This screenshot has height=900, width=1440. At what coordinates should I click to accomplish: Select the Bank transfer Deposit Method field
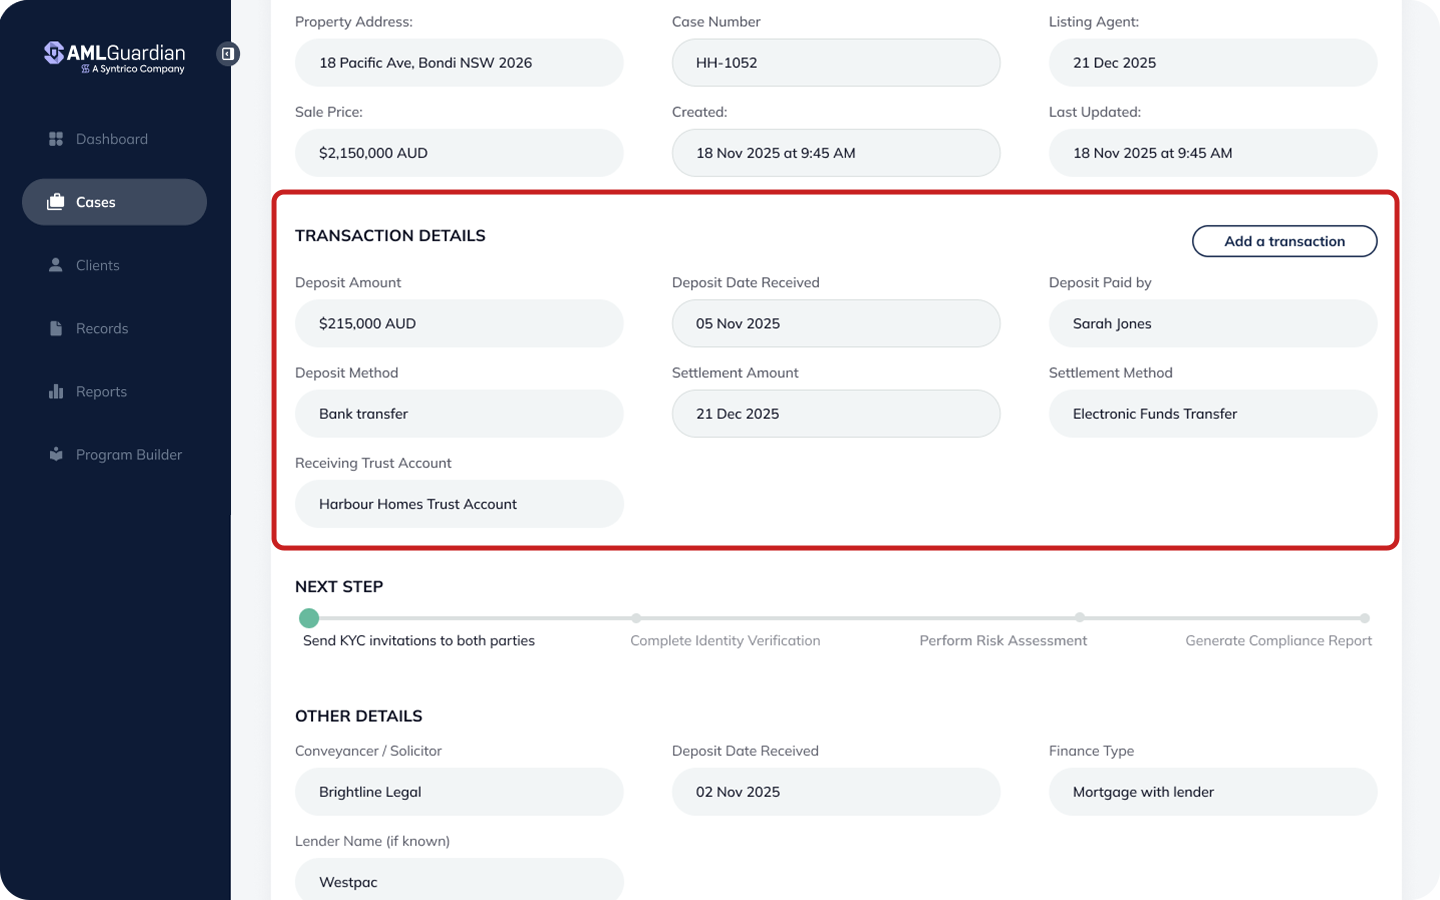(x=459, y=413)
